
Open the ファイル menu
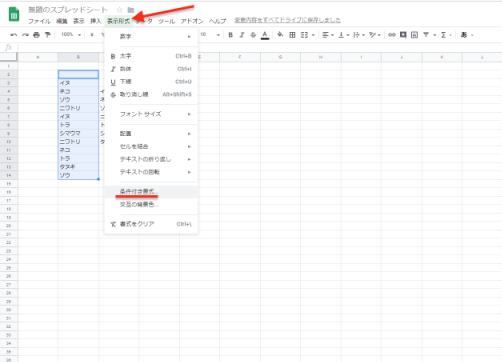39,21
